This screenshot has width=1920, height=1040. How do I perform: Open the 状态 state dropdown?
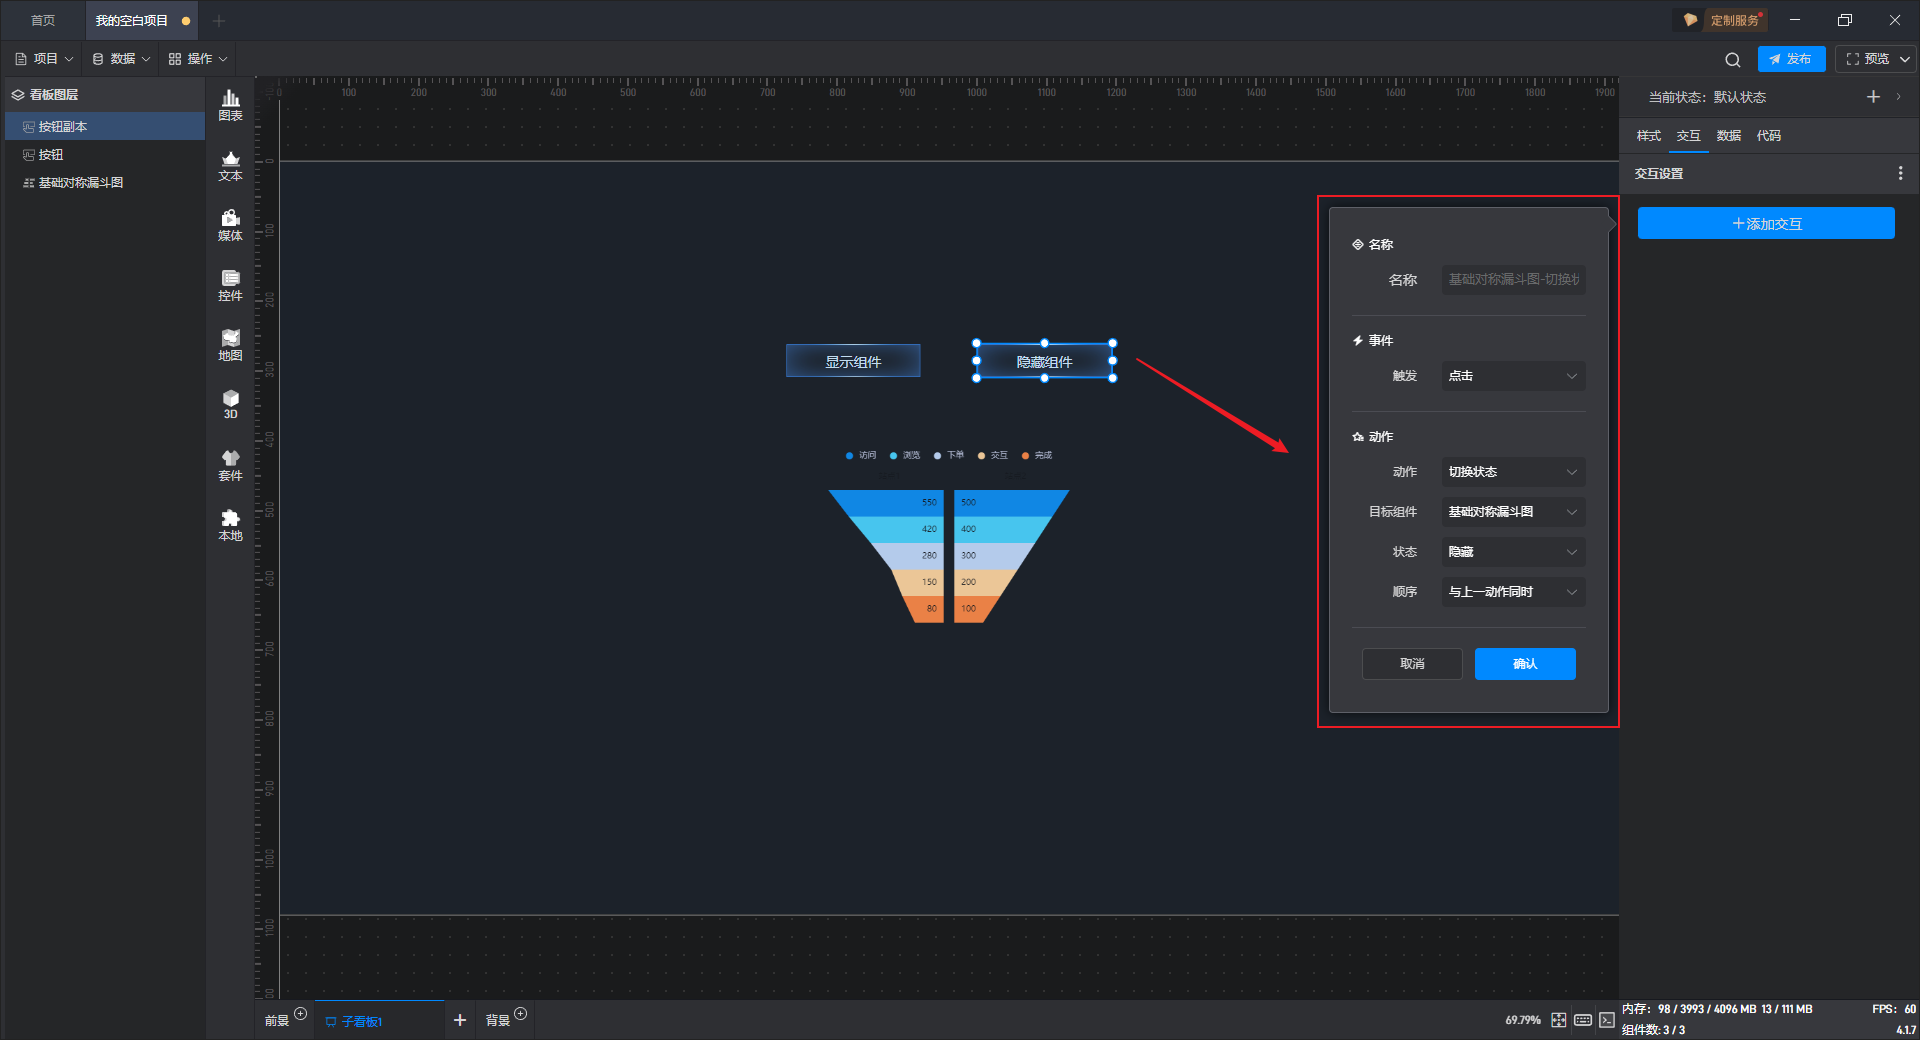click(x=1513, y=552)
